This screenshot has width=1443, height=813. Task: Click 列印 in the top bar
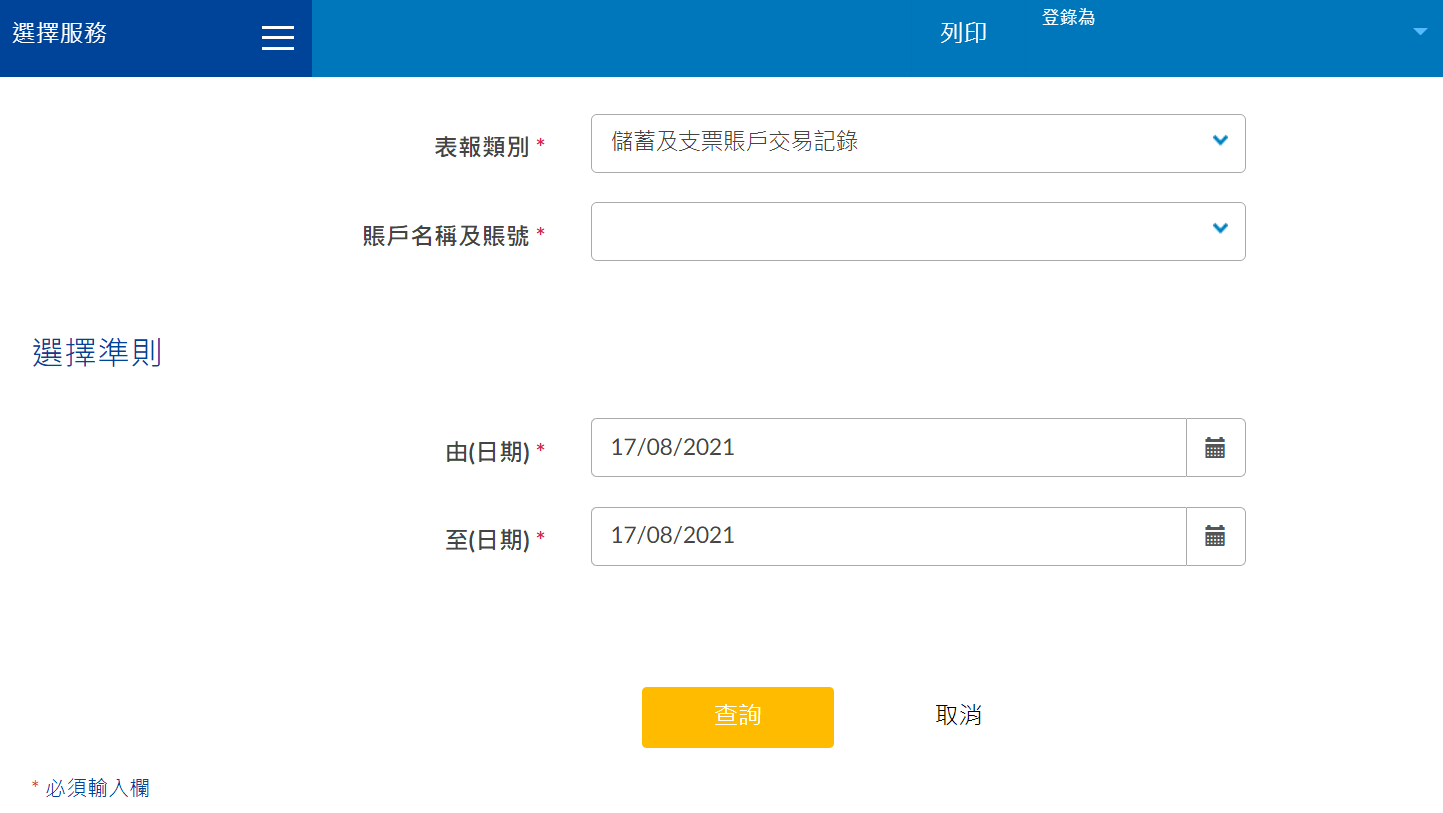point(963,33)
